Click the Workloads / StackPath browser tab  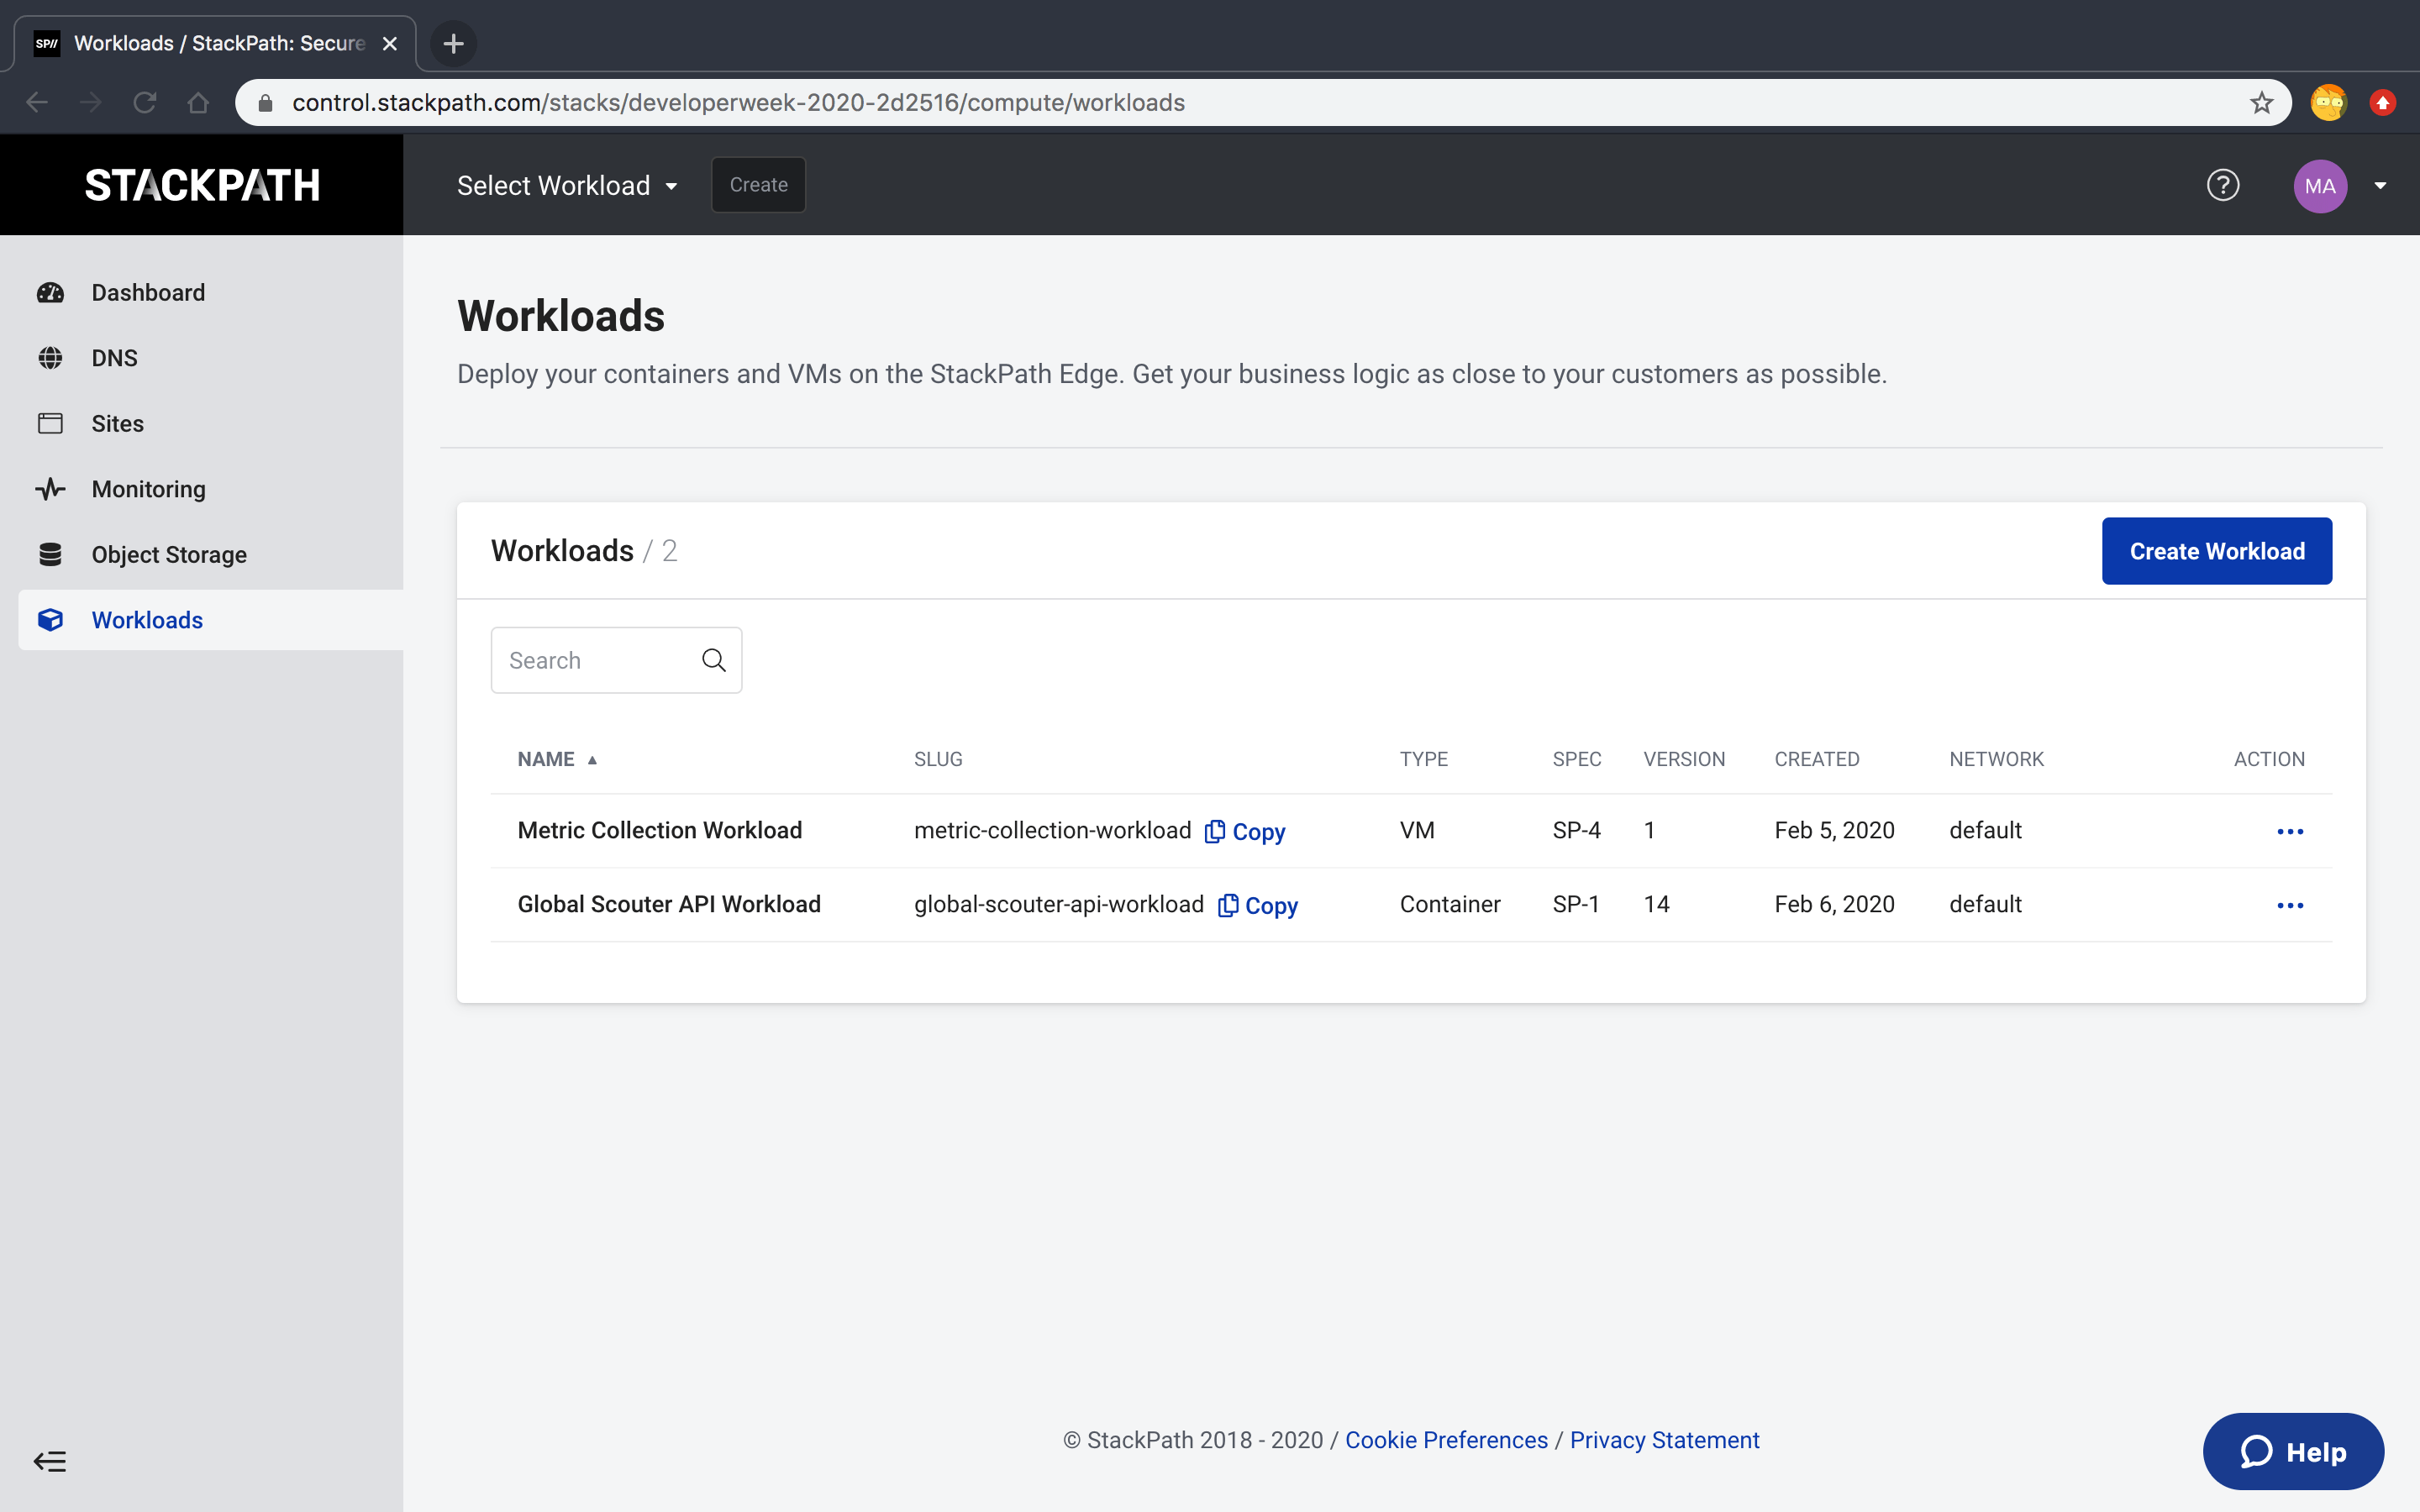click(215, 44)
